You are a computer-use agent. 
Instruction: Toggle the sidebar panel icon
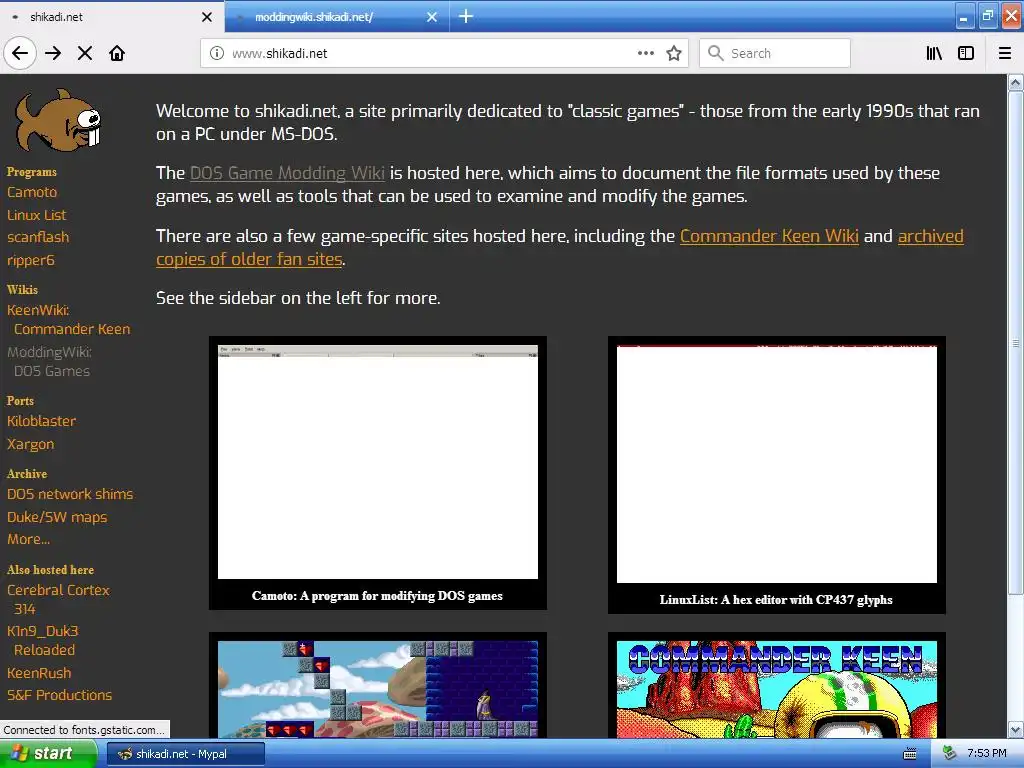(x=966, y=53)
